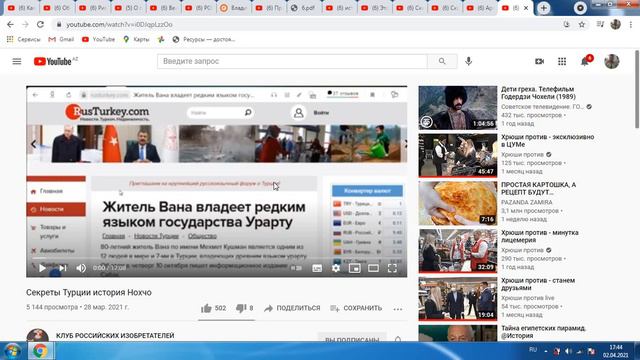Screen dimensions: 640x360
Task: Open Chrome three-dot menu
Action: click(x=631, y=24)
